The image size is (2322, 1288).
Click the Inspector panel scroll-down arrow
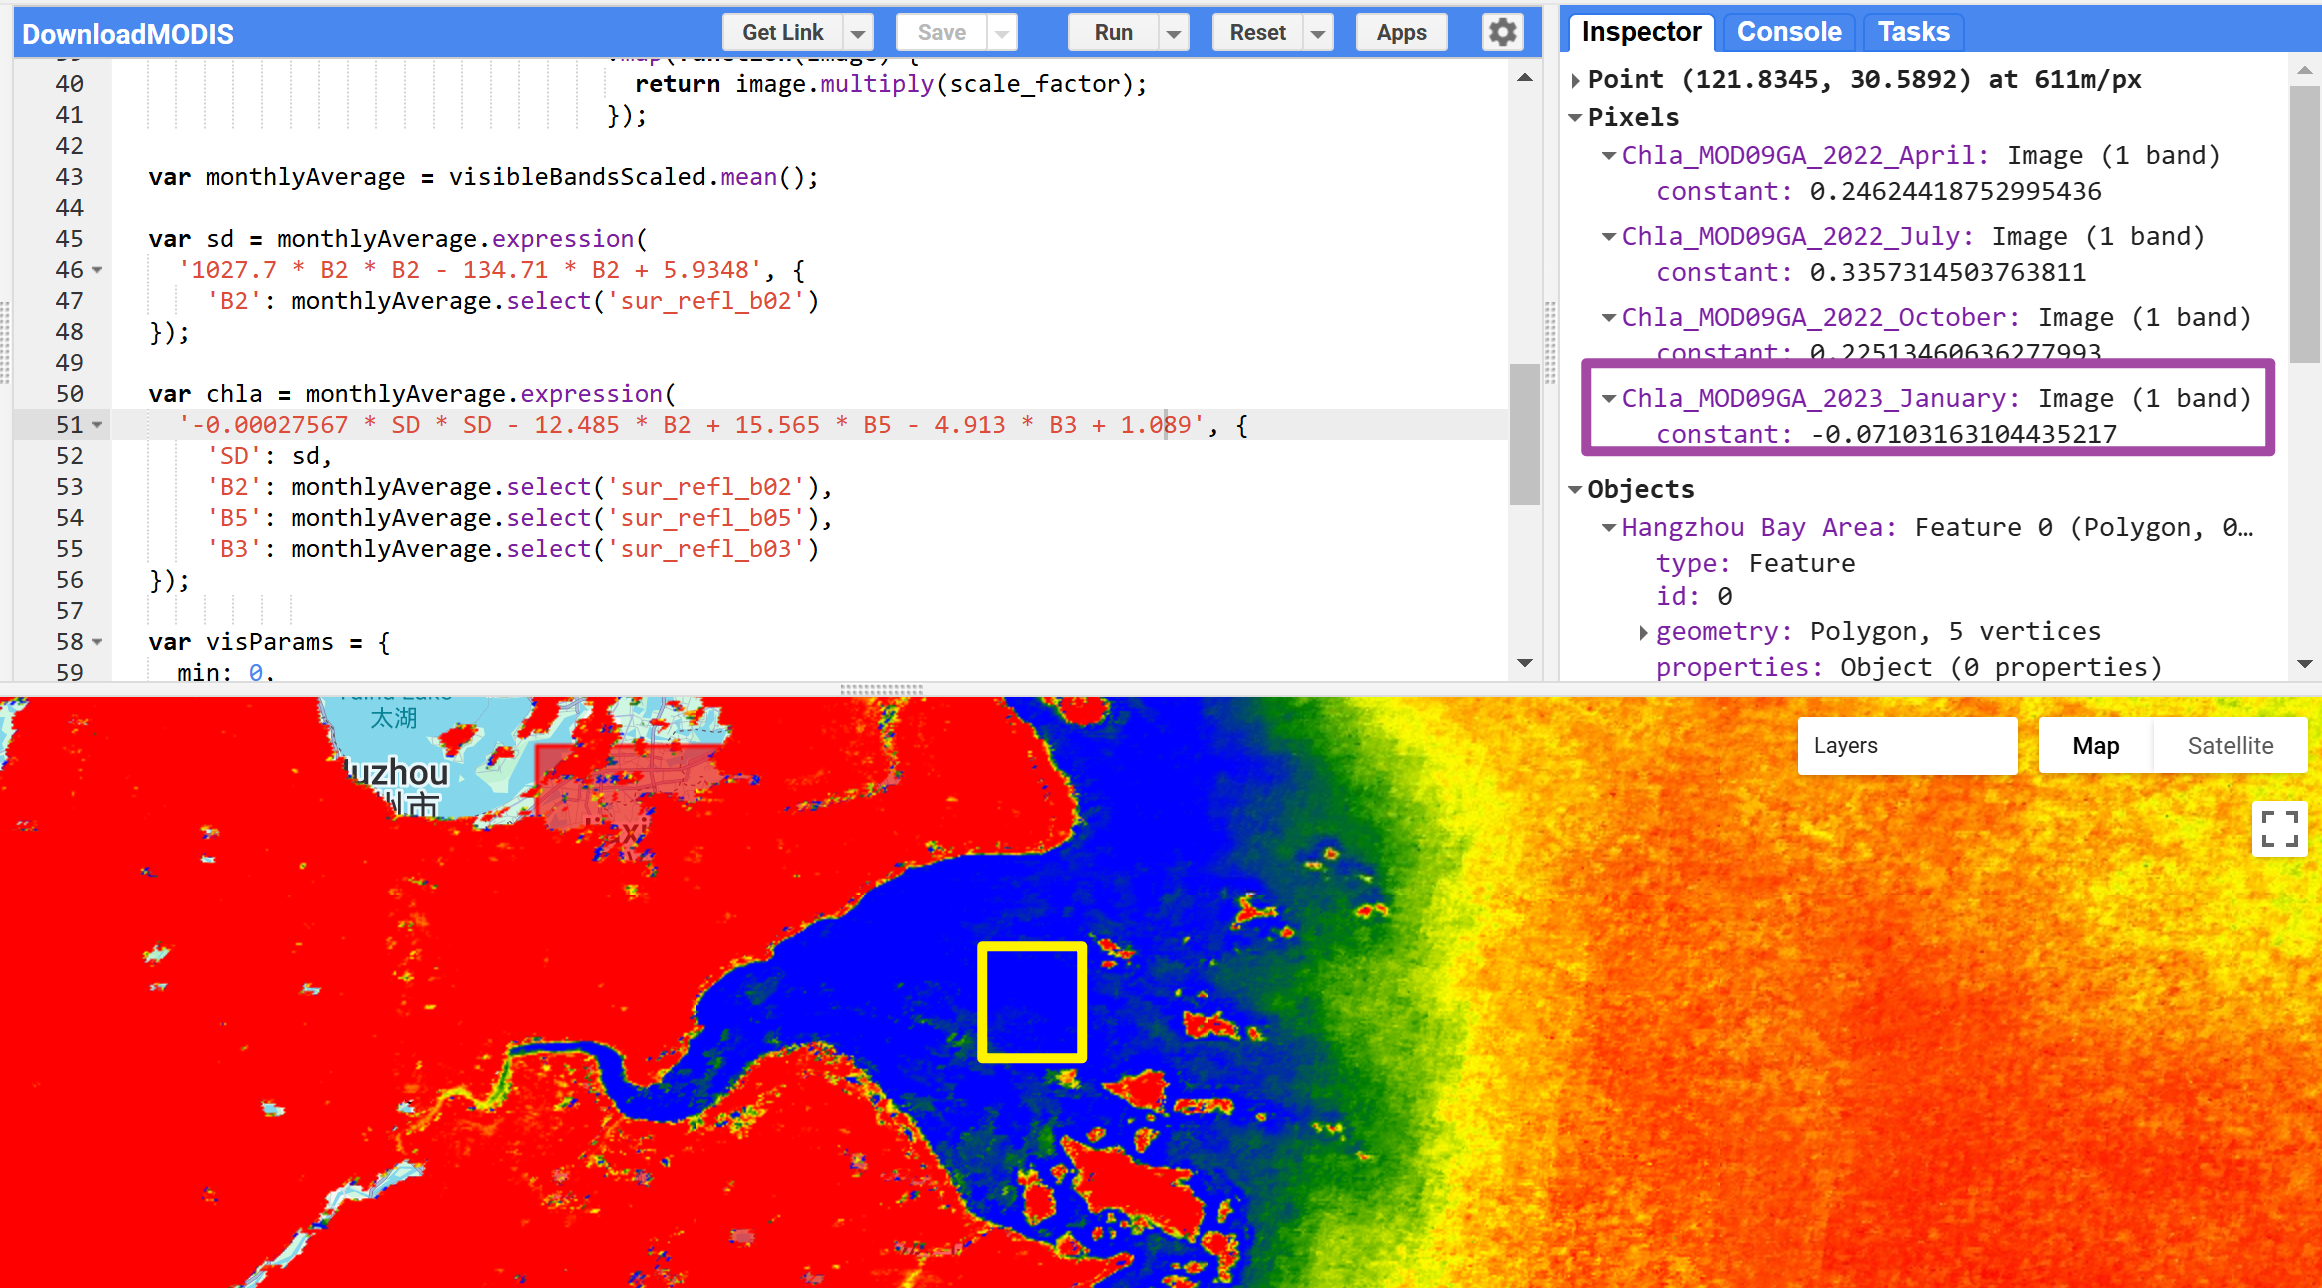pos(2304,664)
